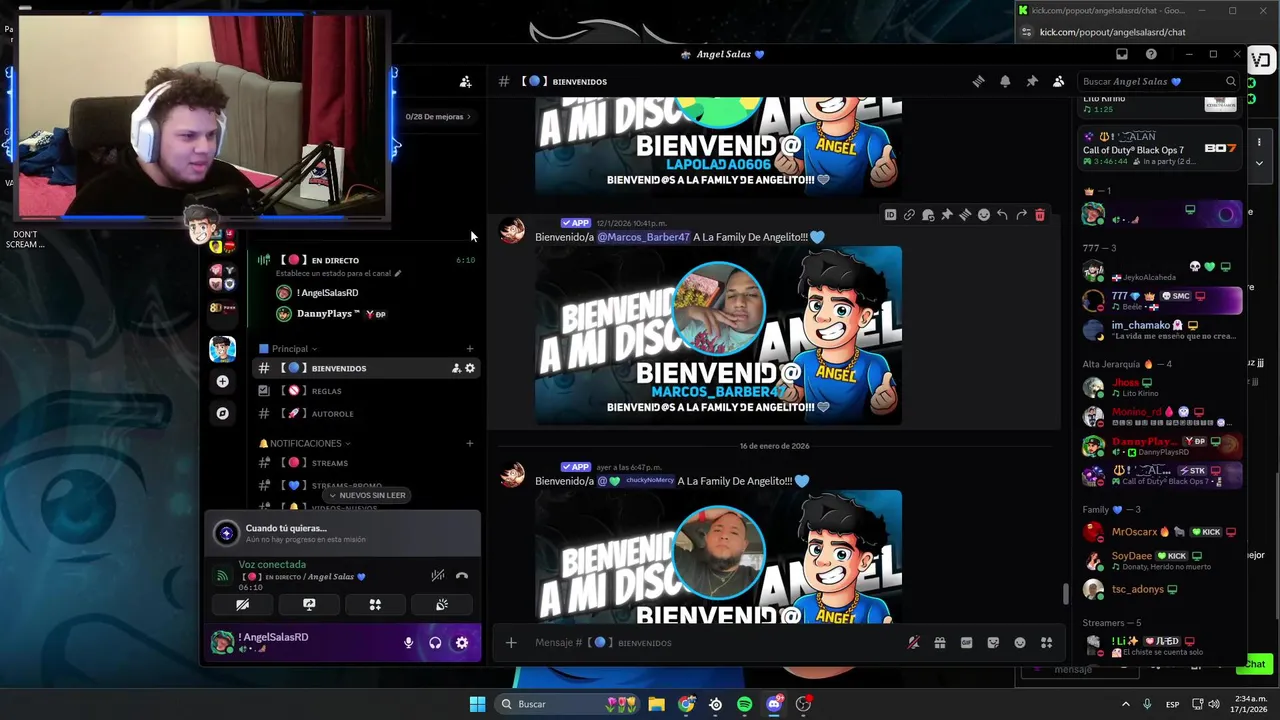
Task: Open member MrOscarx in member list
Action: (1160, 532)
